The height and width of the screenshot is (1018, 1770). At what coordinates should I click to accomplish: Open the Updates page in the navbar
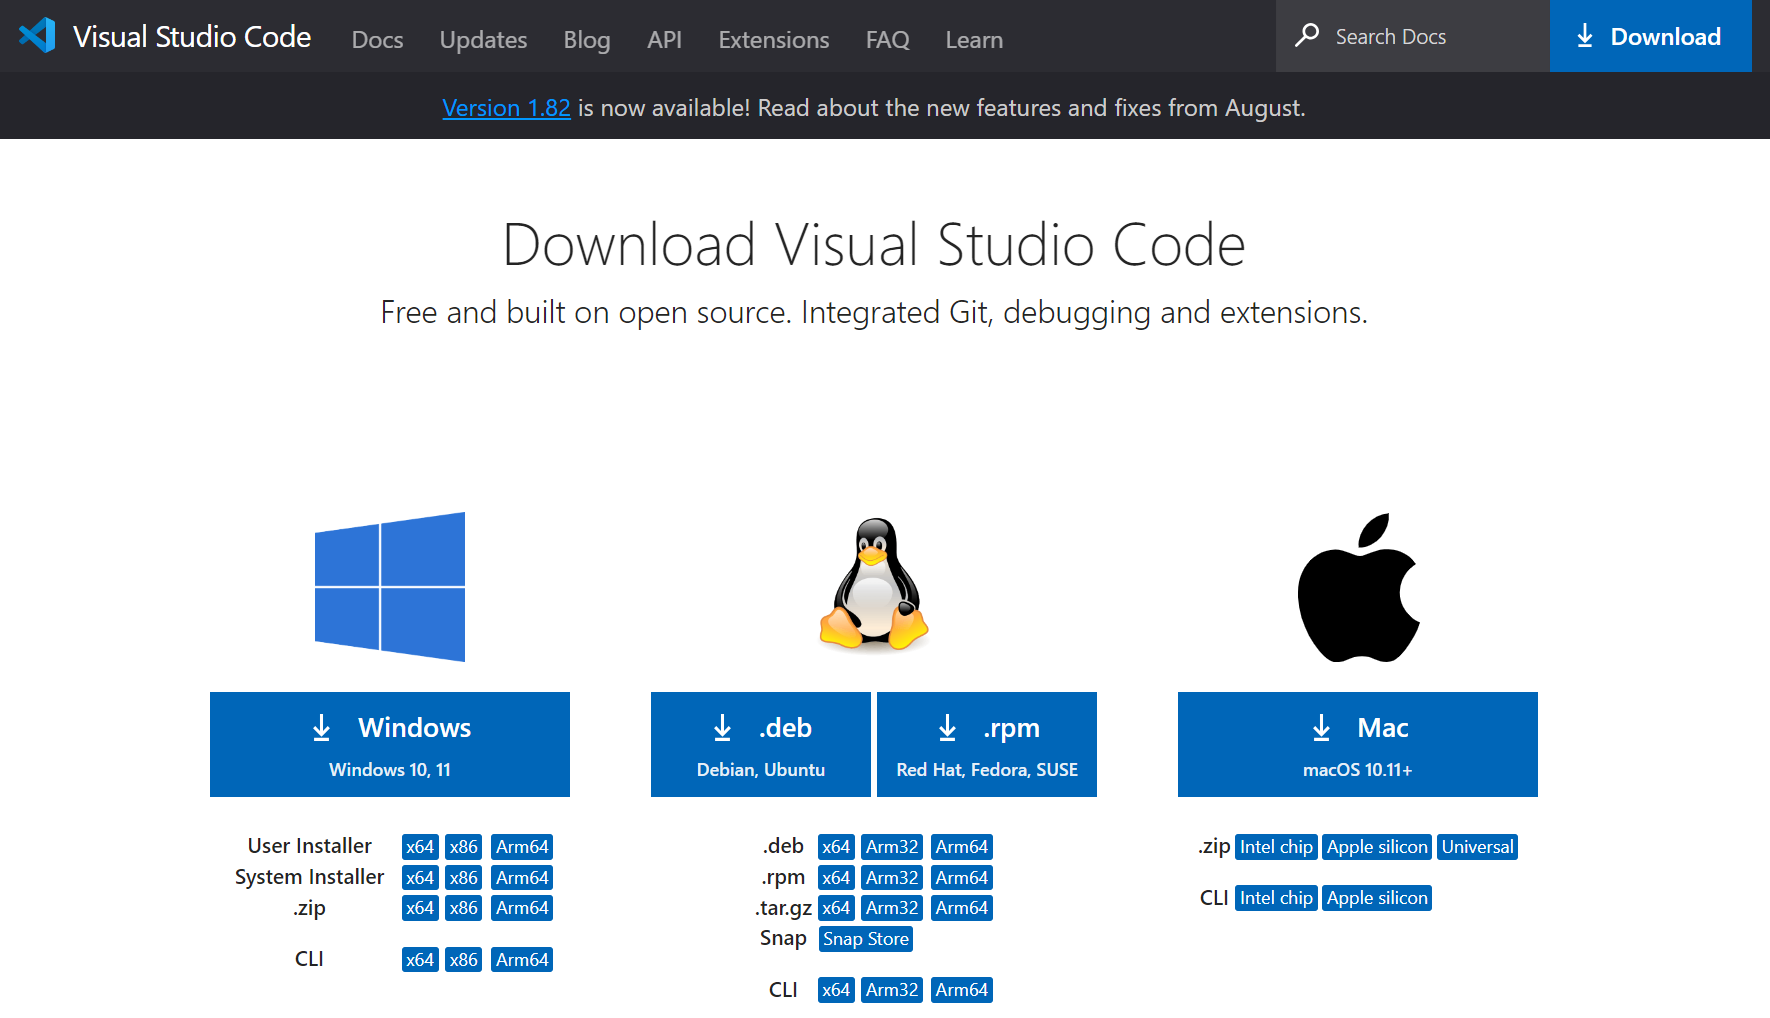[483, 40]
